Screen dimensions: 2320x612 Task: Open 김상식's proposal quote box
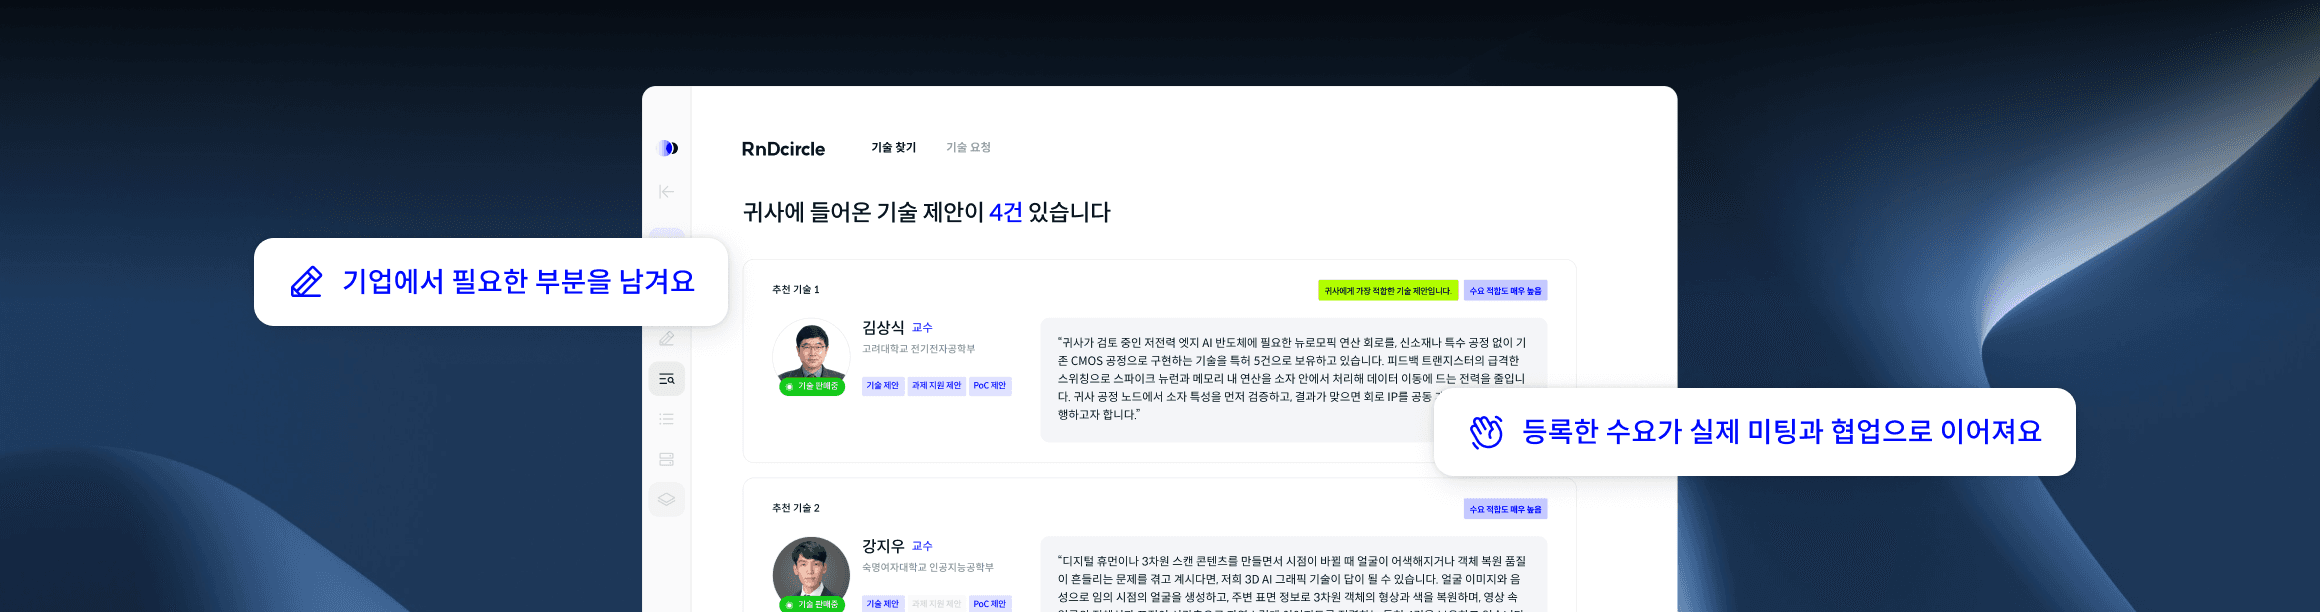pyautogui.click(x=1293, y=380)
